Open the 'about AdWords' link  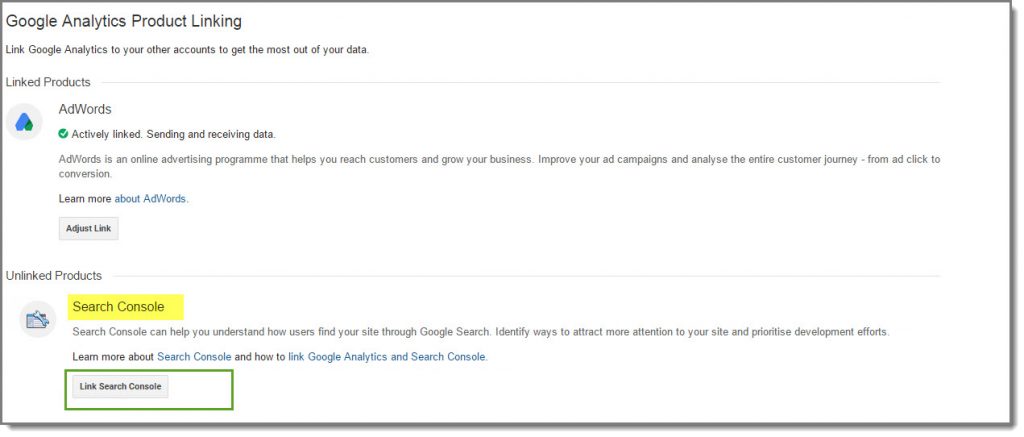[151, 199]
